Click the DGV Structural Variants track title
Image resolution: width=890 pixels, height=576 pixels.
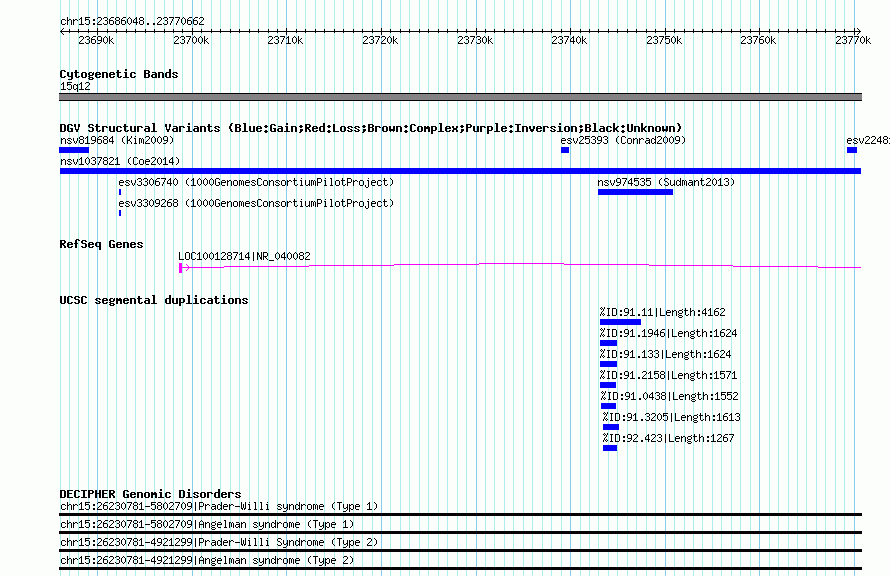371,128
